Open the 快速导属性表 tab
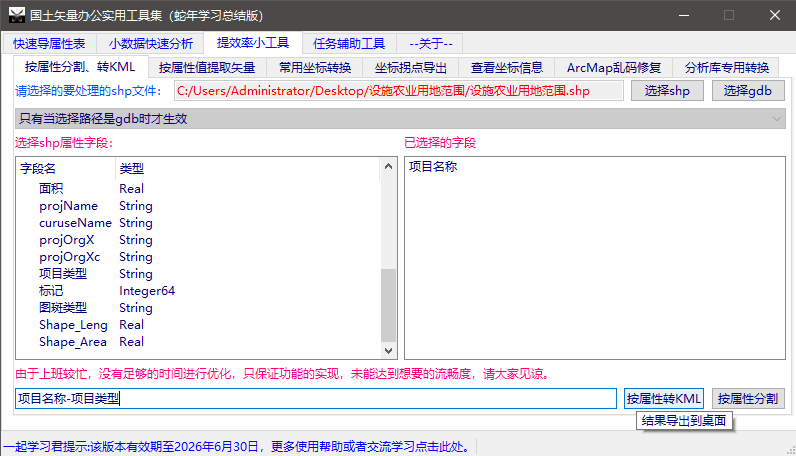Screen dimensions: 796x456 tap(49, 44)
